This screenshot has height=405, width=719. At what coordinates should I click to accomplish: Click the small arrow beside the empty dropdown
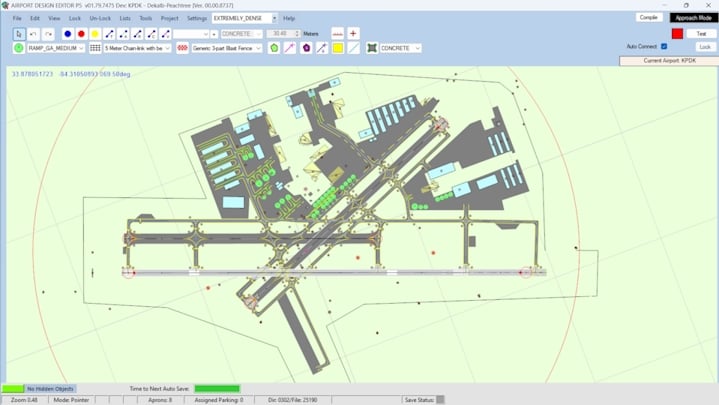pos(214,34)
